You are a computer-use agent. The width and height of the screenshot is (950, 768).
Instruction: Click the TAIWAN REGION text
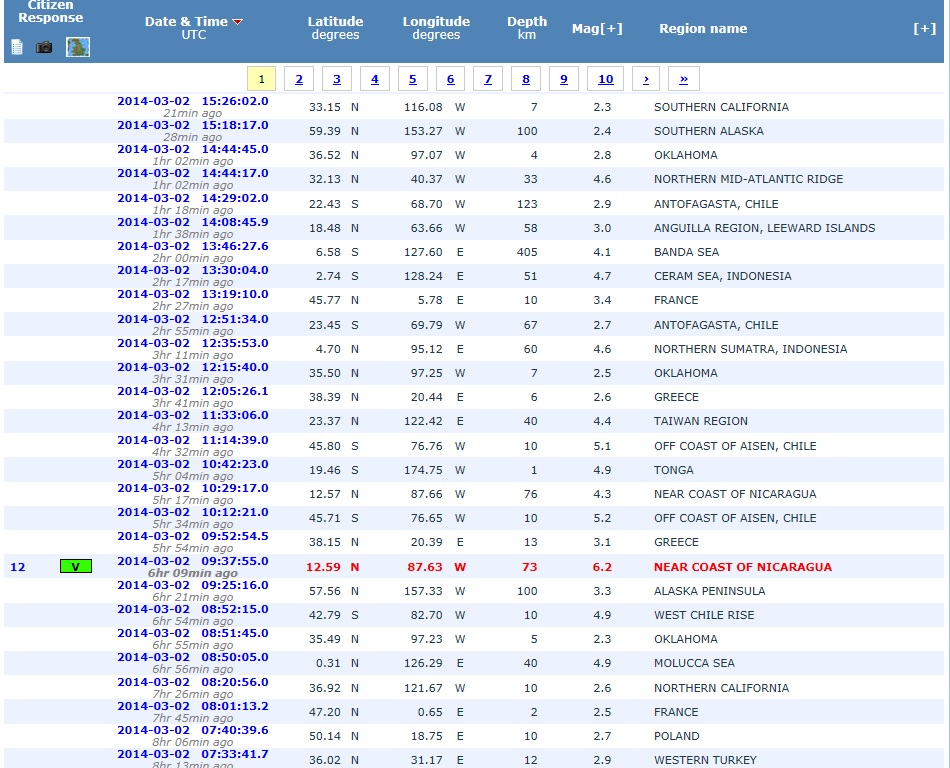tap(701, 421)
